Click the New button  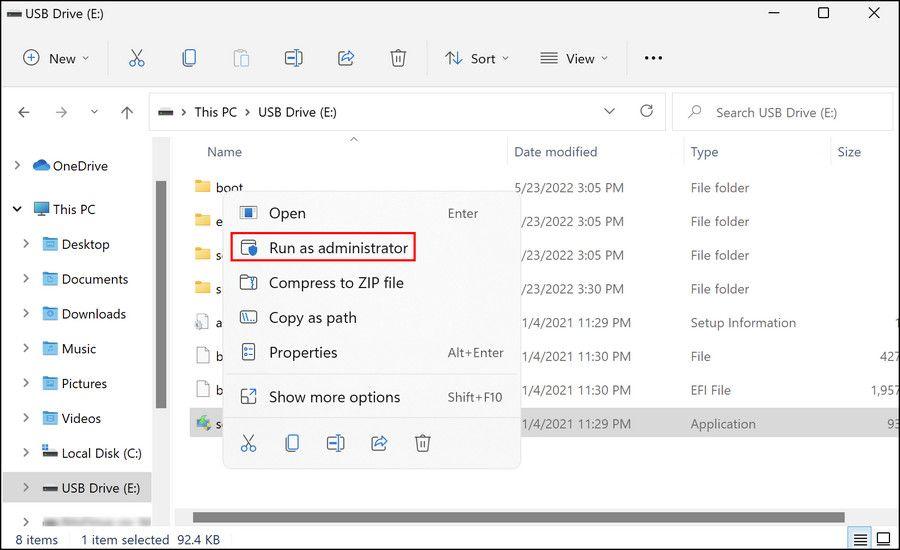tap(56, 58)
